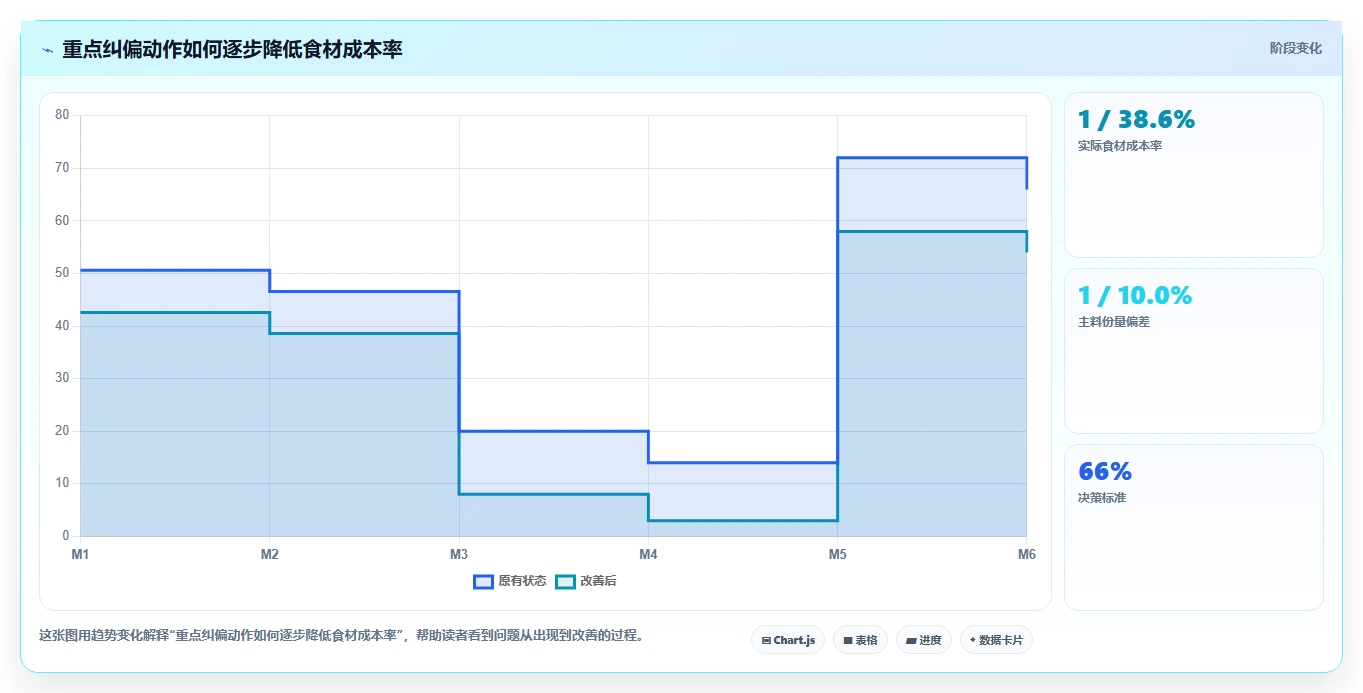1363x693 pixels.
Task: Click the M6 axis label
Action: pos(1026,554)
